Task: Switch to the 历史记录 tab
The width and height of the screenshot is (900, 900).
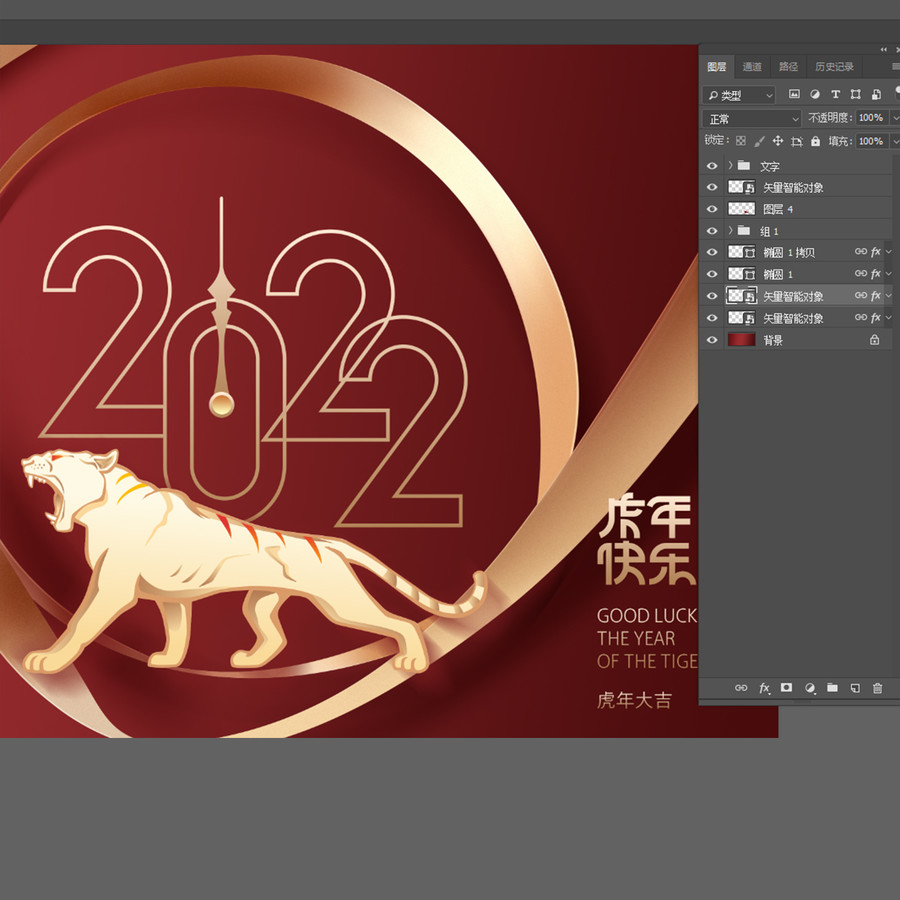Action: (834, 67)
